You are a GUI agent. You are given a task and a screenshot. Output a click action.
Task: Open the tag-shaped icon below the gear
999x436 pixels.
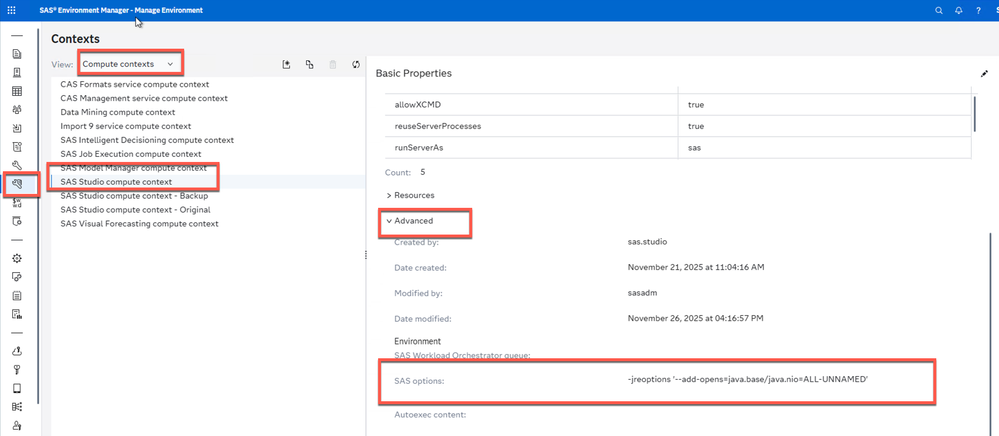[17, 277]
